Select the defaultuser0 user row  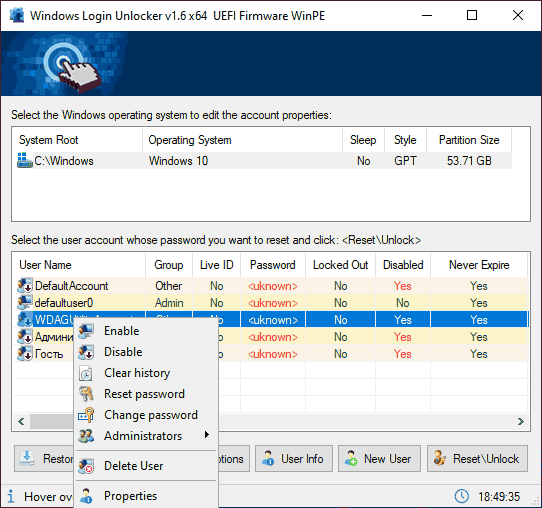[x=271, y=303]
